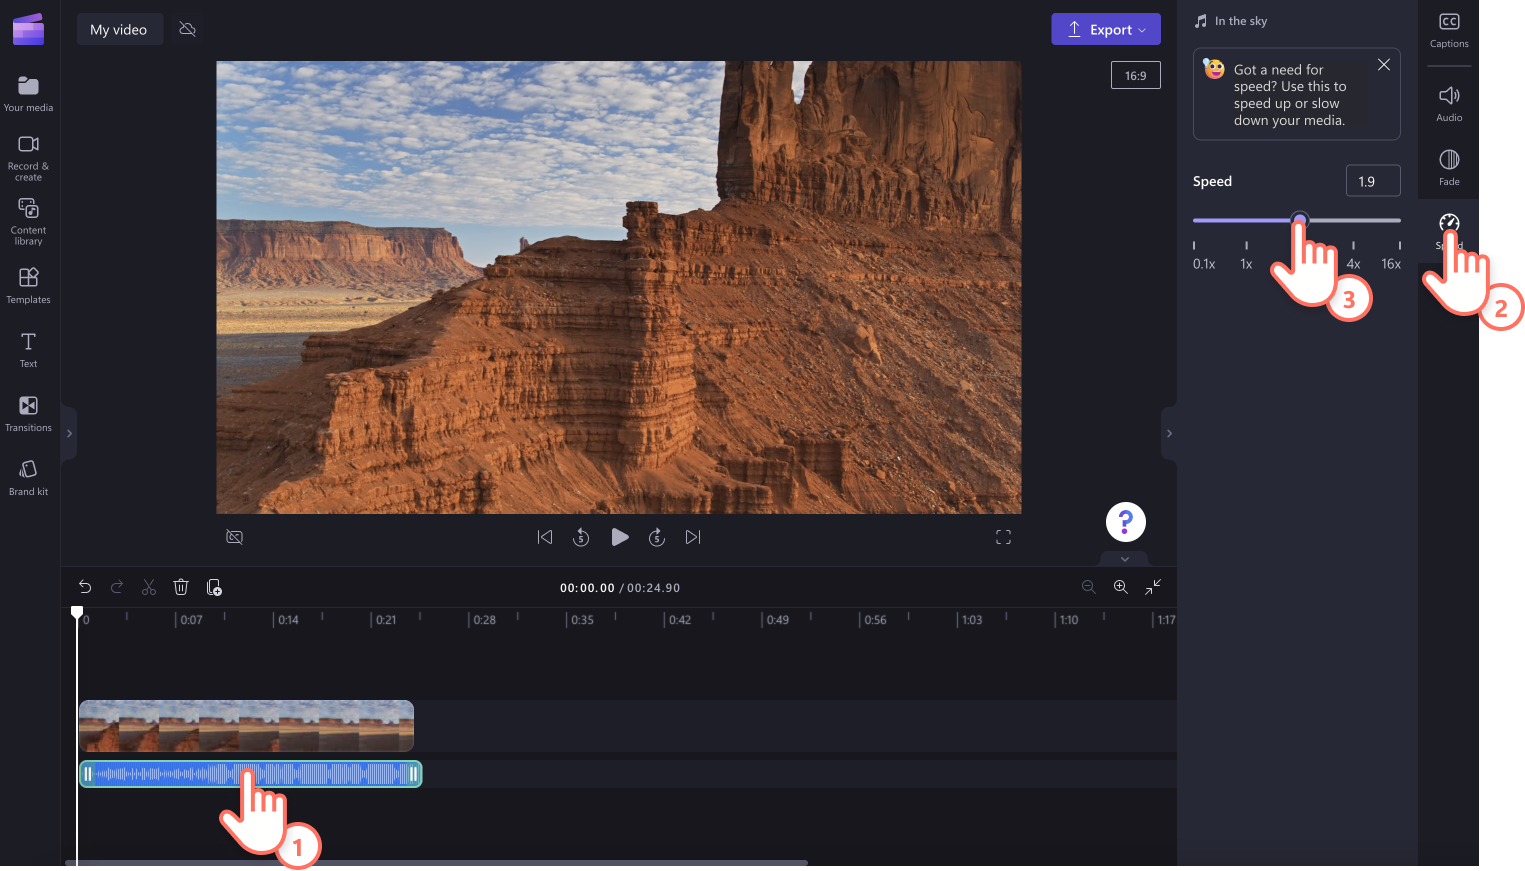Edit the My video title
1525x871 pixels.
[119, 29]
